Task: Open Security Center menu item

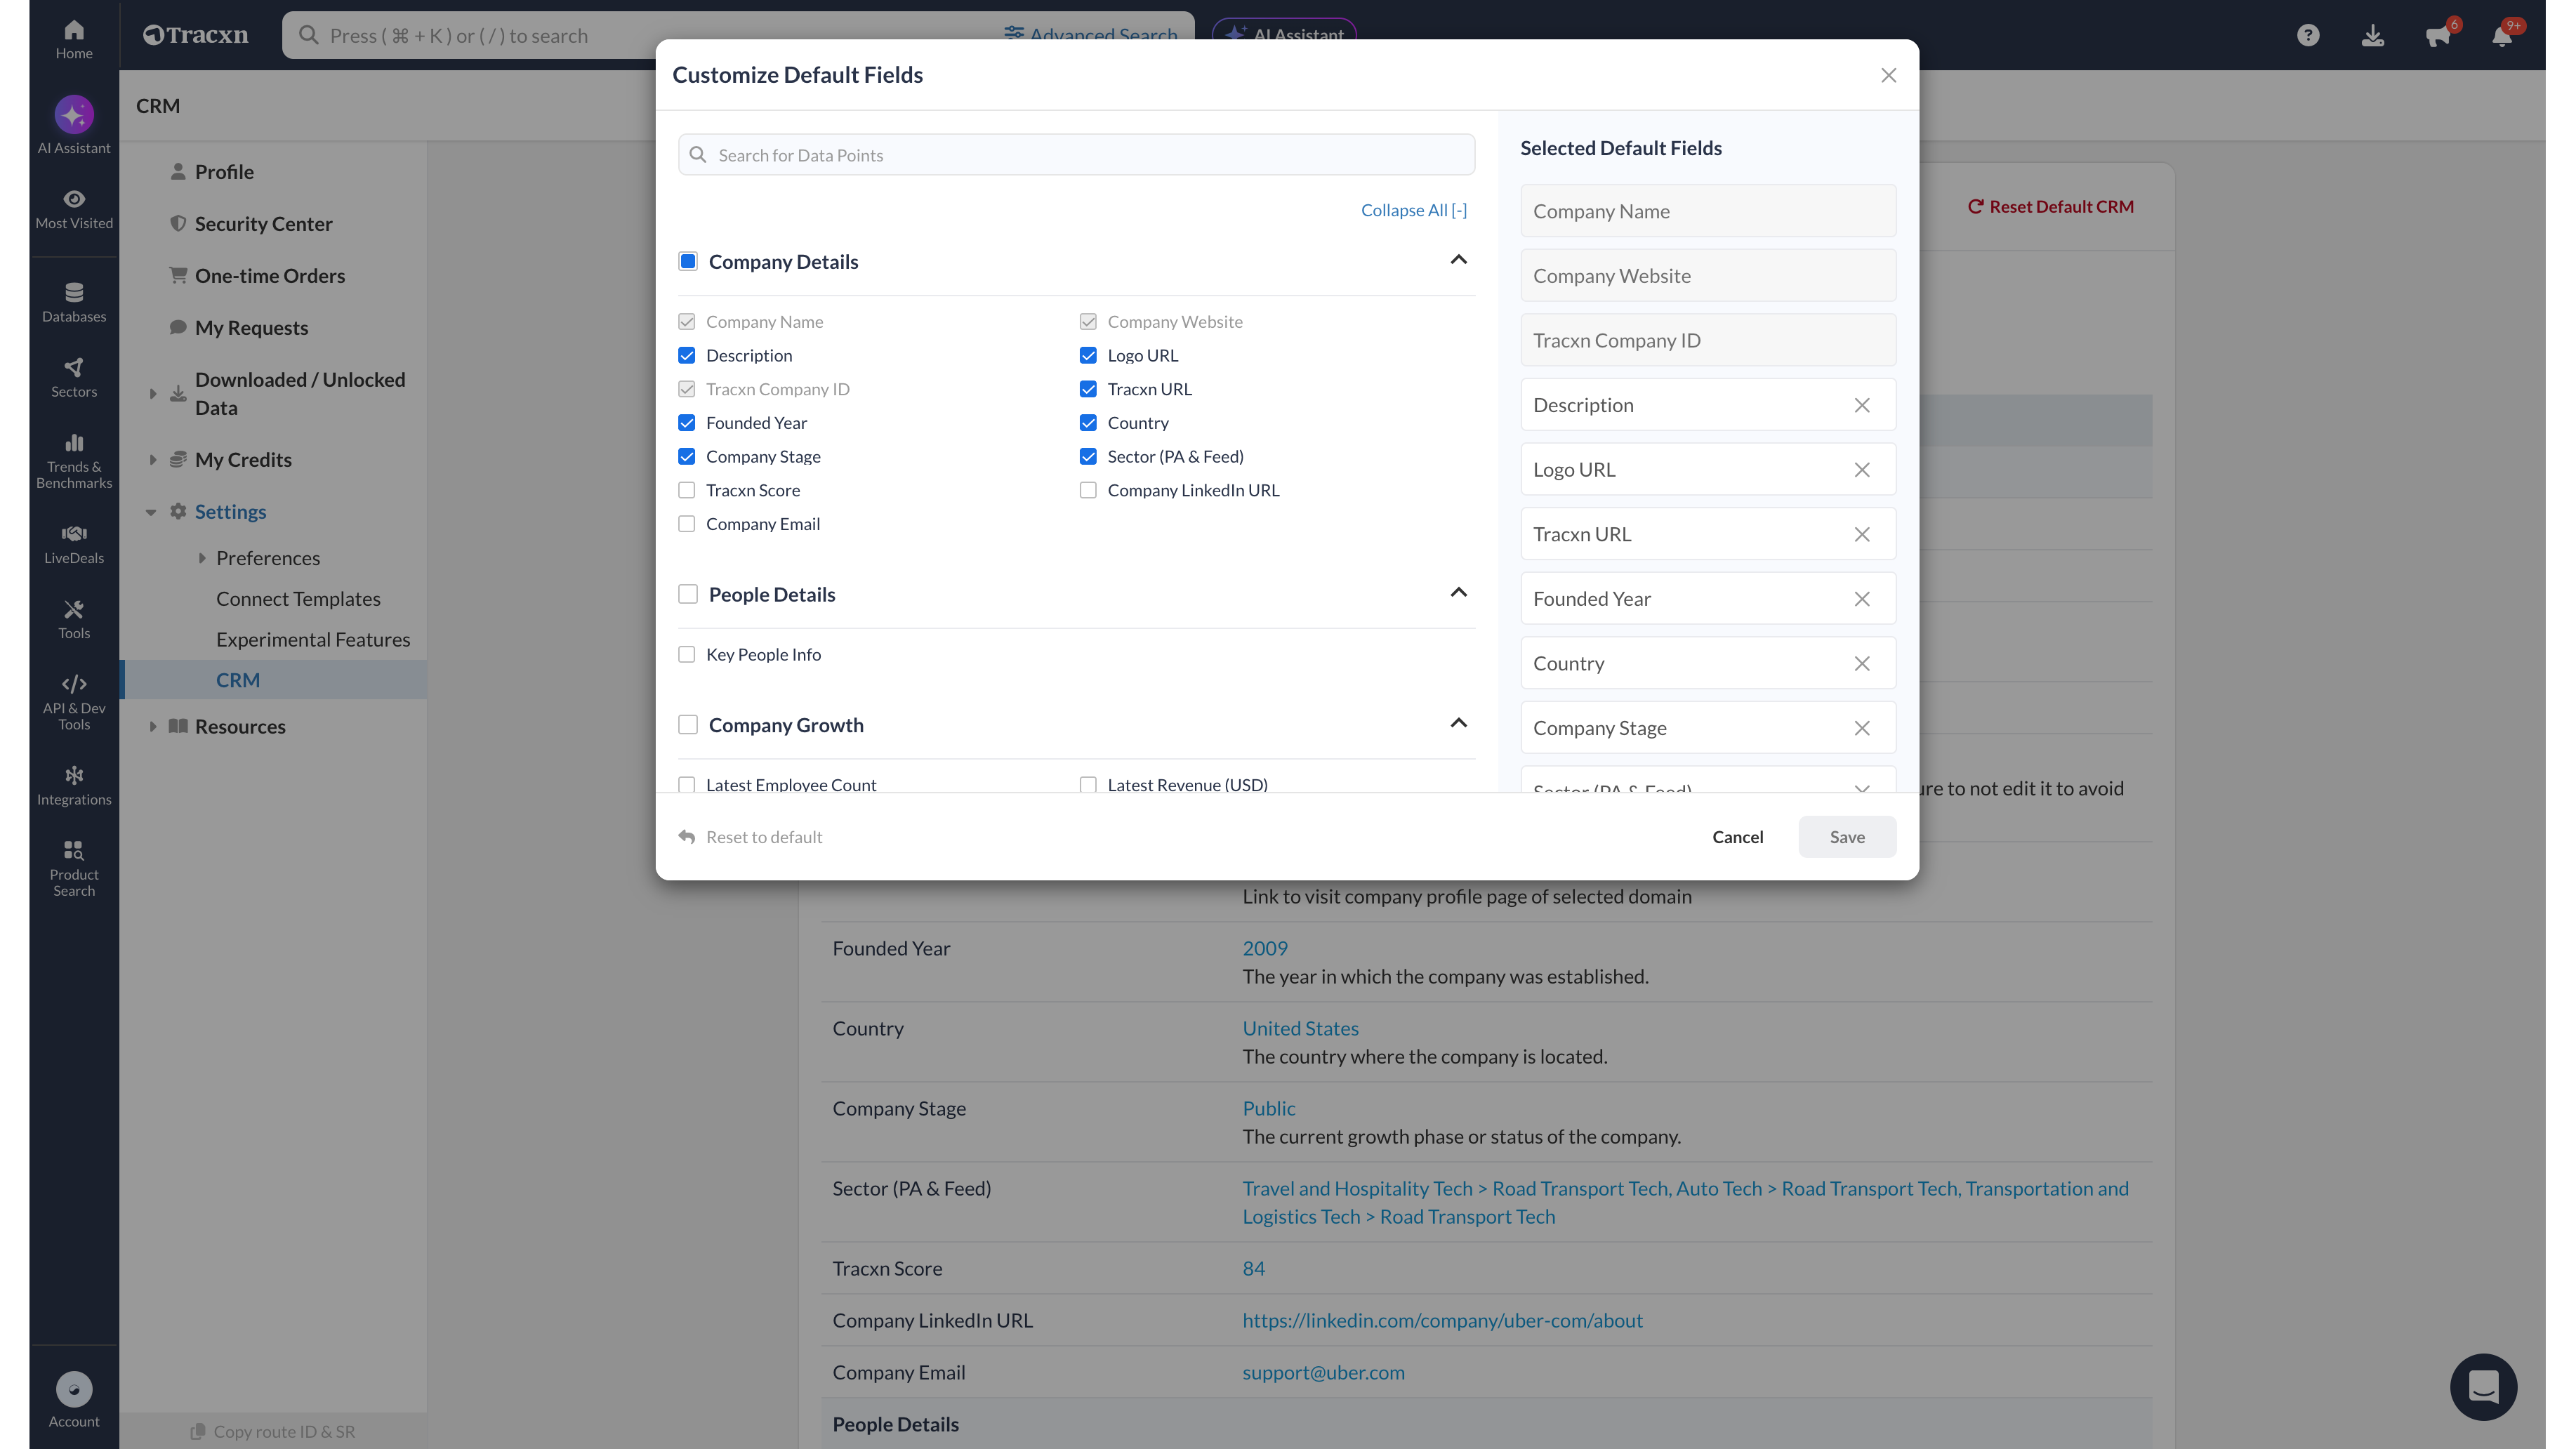Action: pyautogui.click(x=264, y=224)
